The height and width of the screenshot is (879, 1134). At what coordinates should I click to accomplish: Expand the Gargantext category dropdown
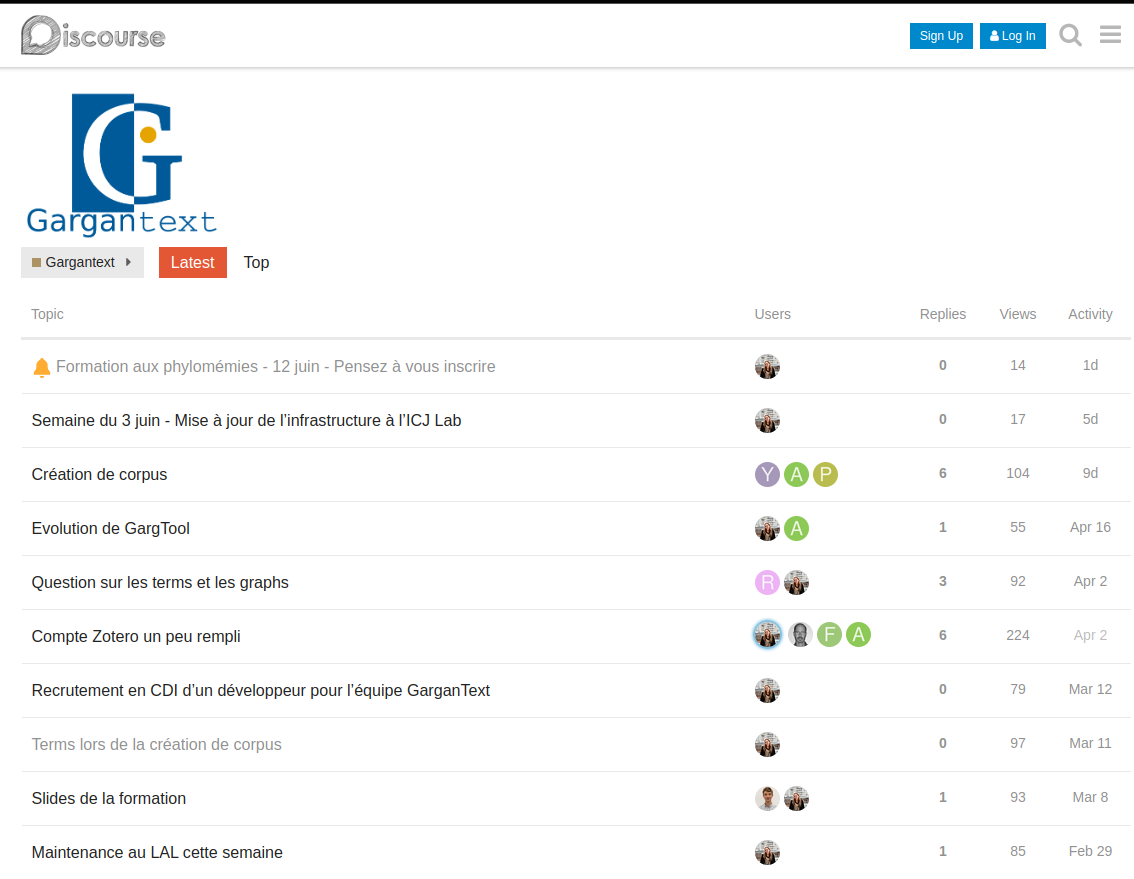(x=82, y=262)
